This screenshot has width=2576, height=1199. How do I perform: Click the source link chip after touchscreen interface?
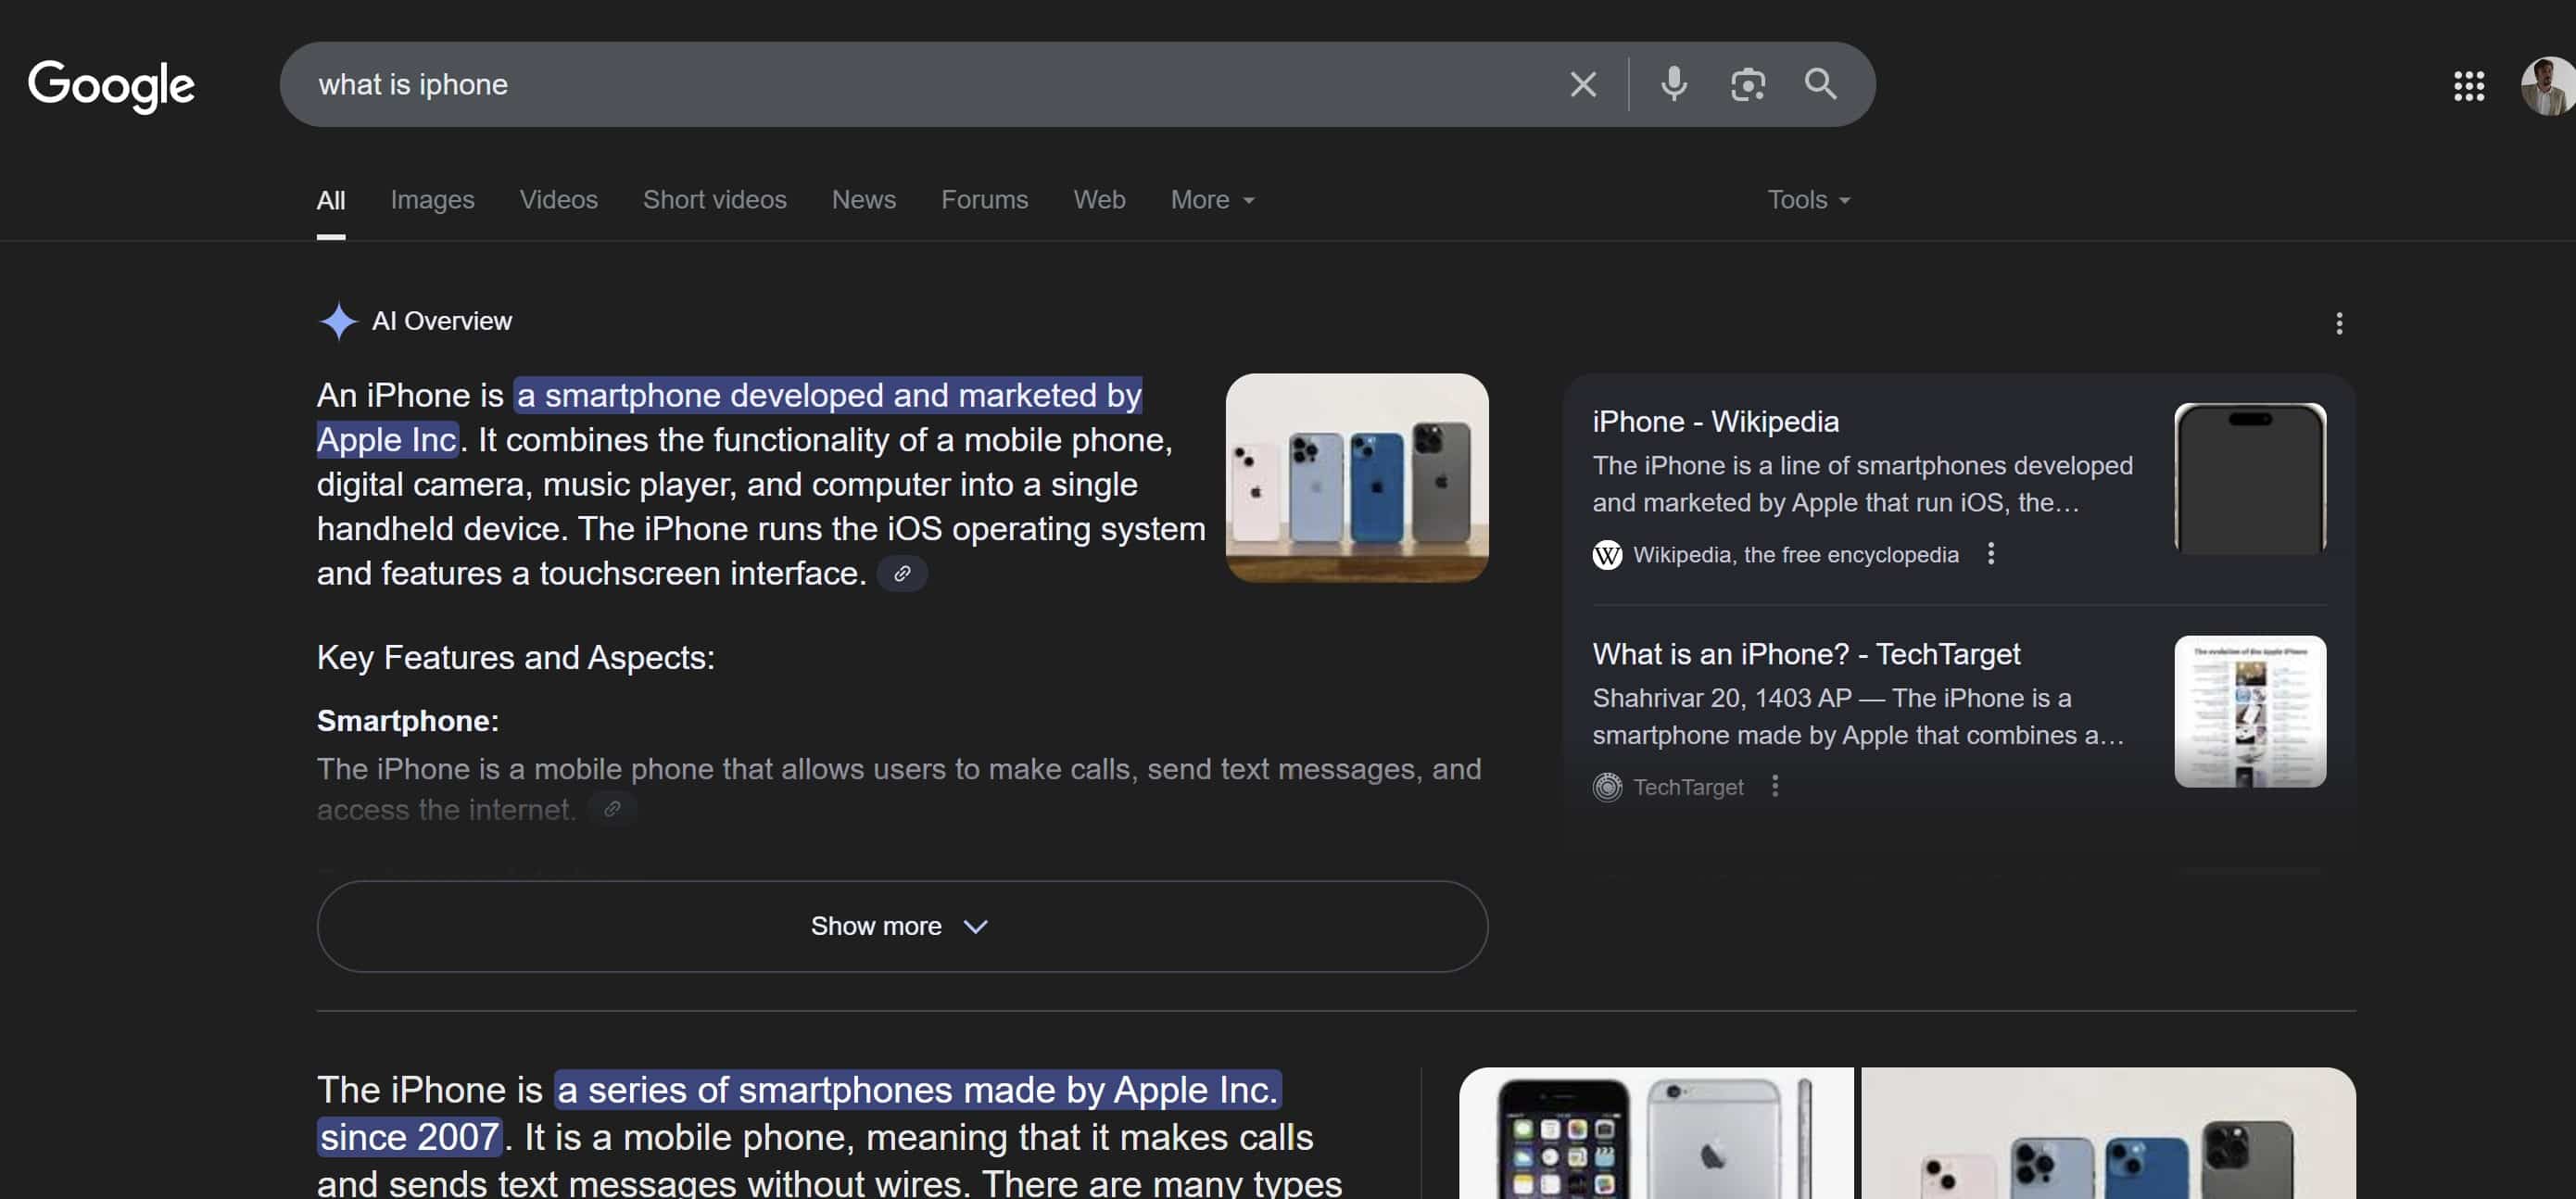(x=901, y=573)
